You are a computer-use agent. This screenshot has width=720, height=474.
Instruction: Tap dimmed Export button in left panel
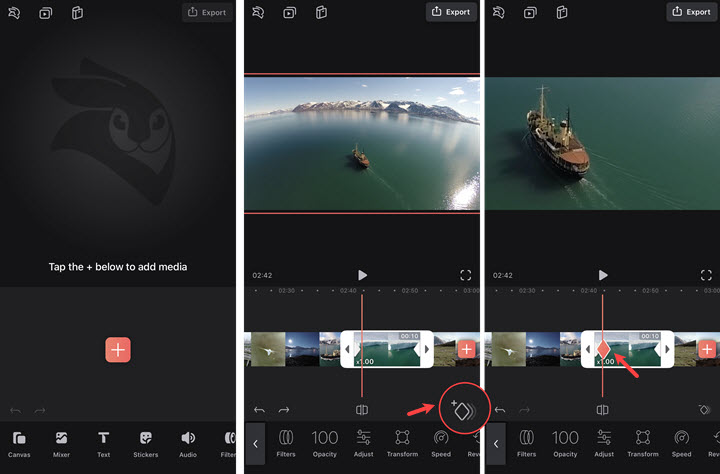point(207,12)
